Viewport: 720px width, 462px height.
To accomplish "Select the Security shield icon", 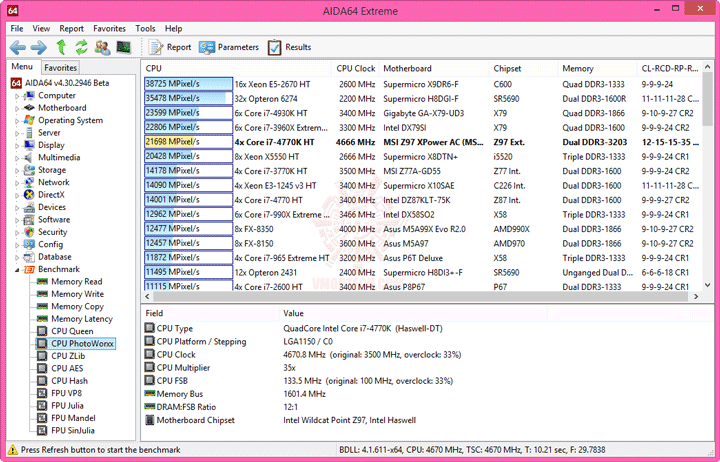I will 29,232.
